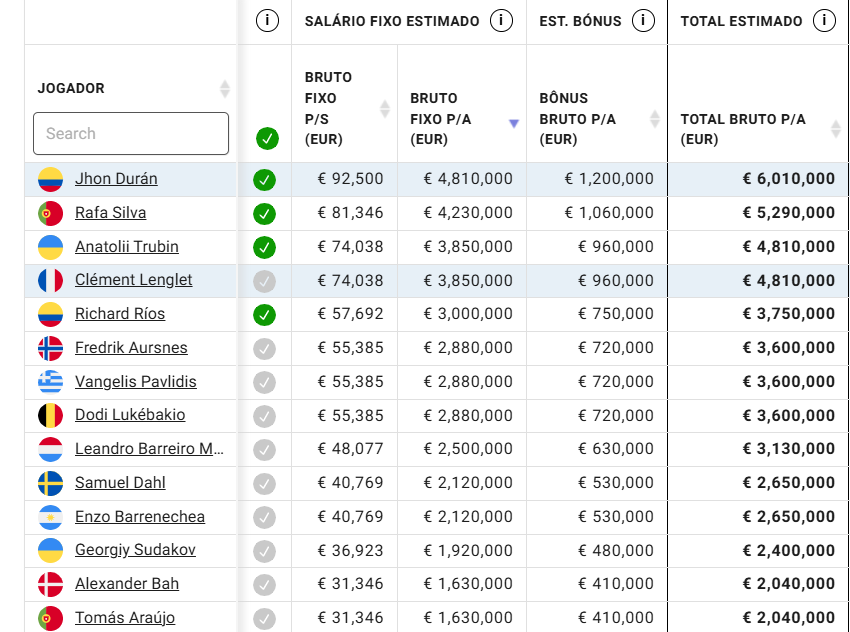Image resolution: width=850 pixels, height=632 pixels.
Task: Sort by the Jogador column arrows
Action: pos(224,88)
